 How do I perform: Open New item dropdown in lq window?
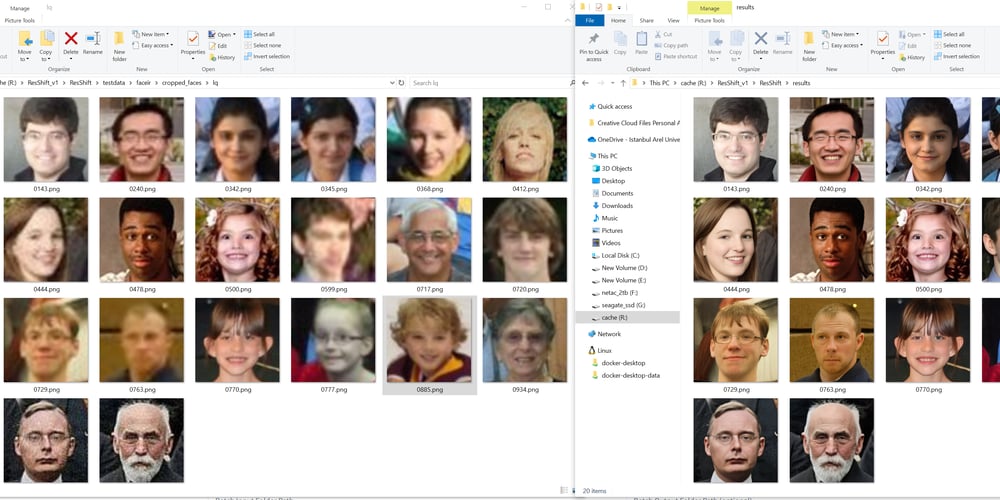(150, 34)
